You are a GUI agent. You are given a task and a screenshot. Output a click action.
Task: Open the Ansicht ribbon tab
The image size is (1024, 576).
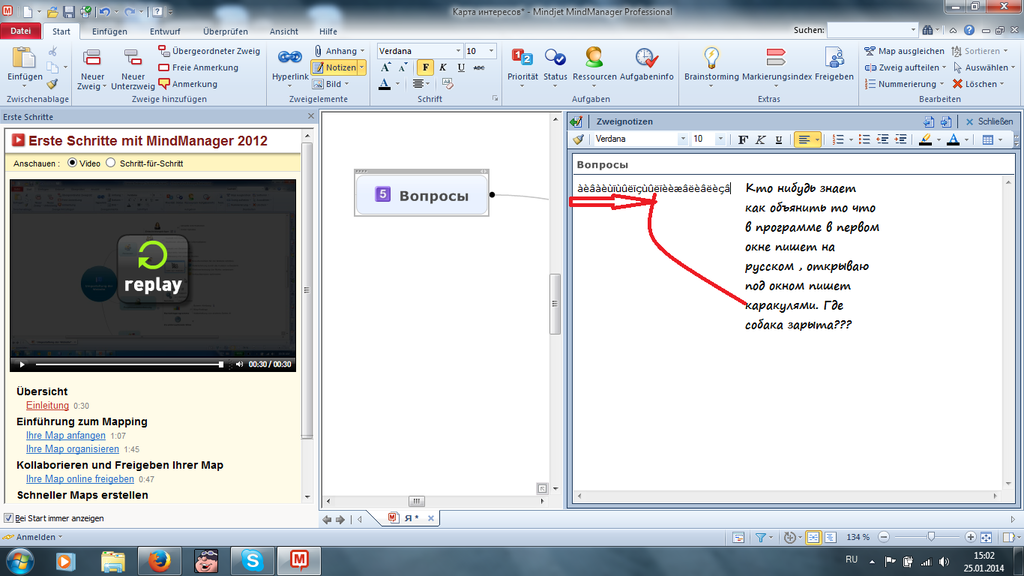coord(284,31)
